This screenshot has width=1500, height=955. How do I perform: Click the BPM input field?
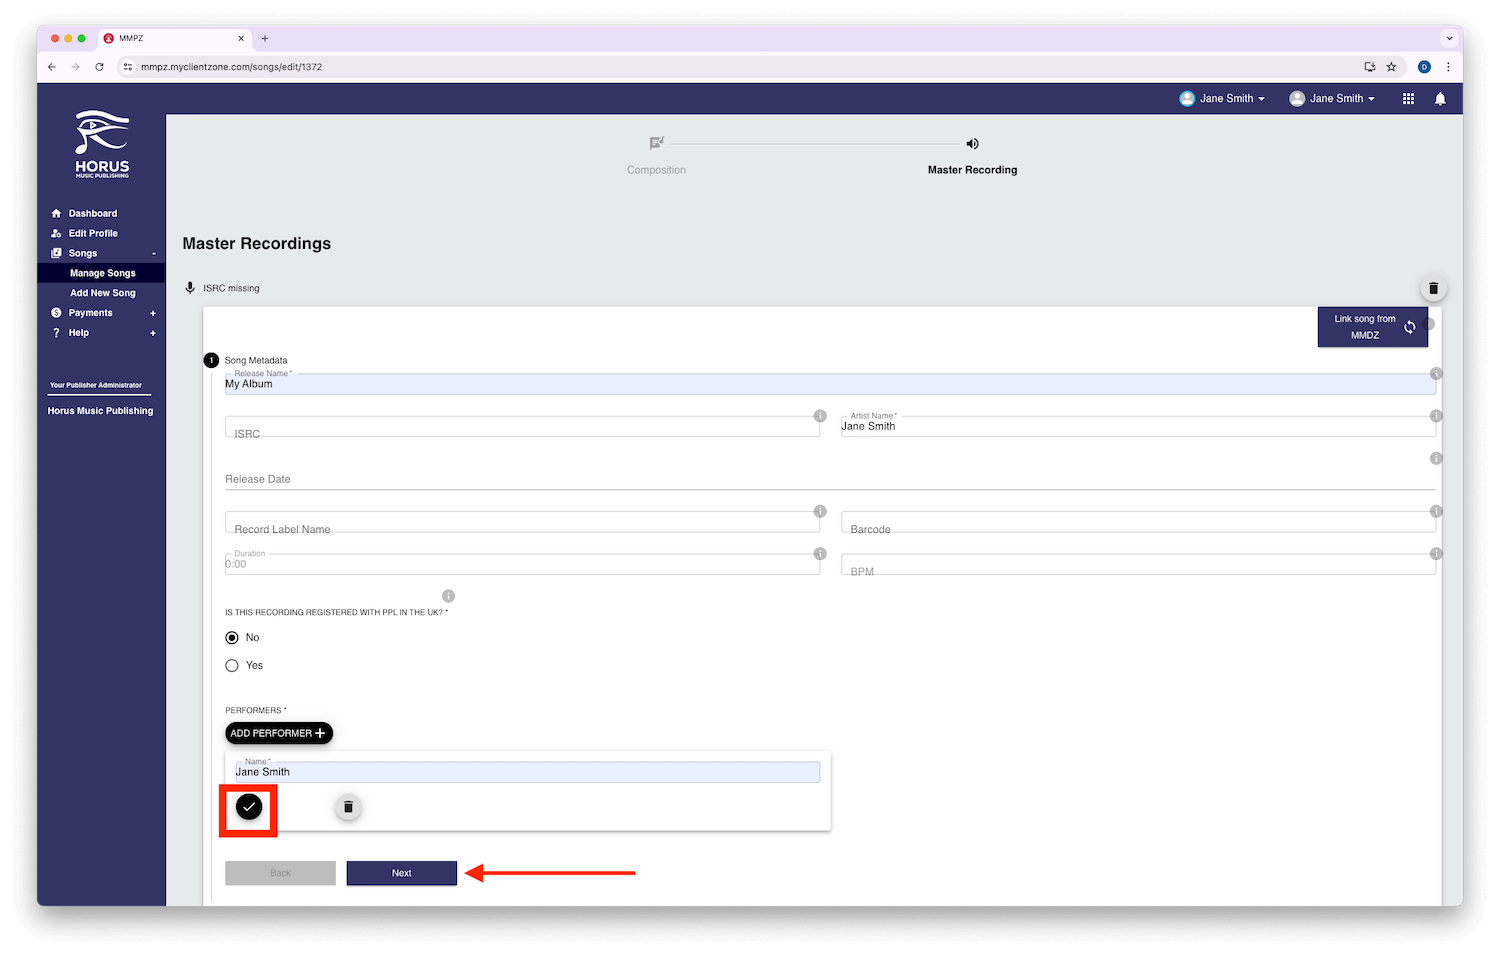point(1138,564)
